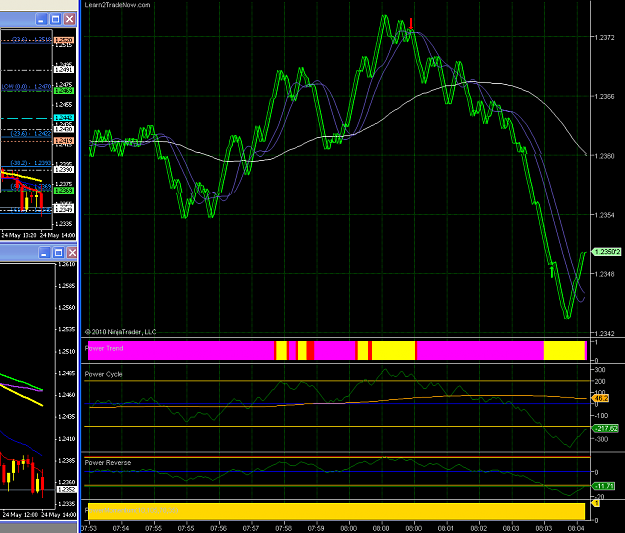Minimize the upper-left chart window
Screen dimensions: 625x533
pyautogui.click(x=41, y=19)
